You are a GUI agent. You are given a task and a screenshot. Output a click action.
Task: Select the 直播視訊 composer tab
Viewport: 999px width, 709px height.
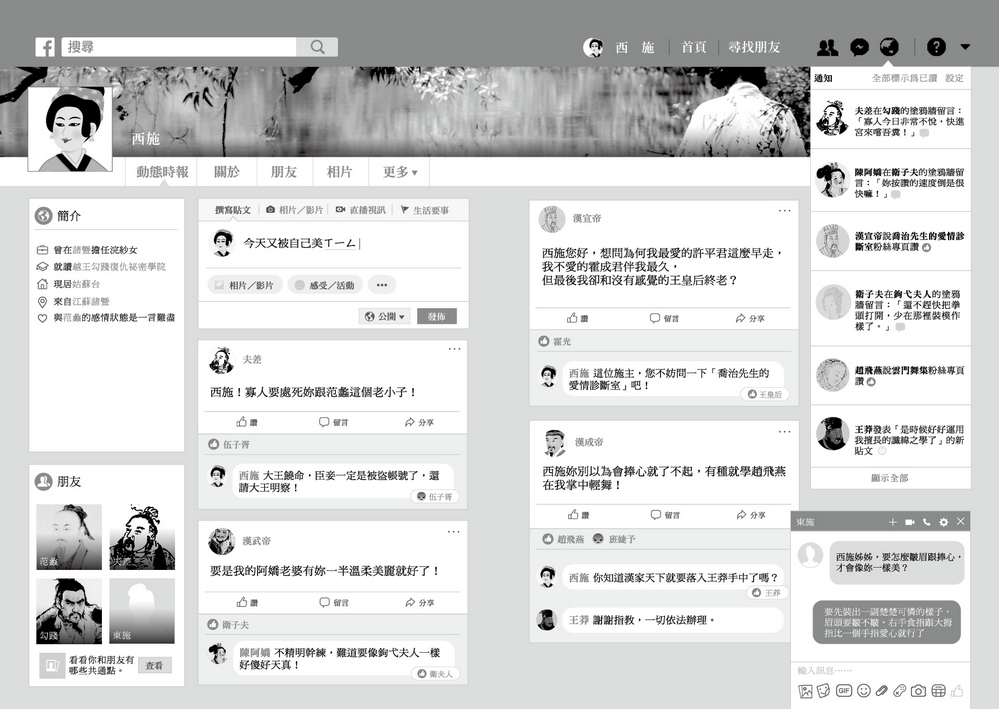click(x=361, y=210)
